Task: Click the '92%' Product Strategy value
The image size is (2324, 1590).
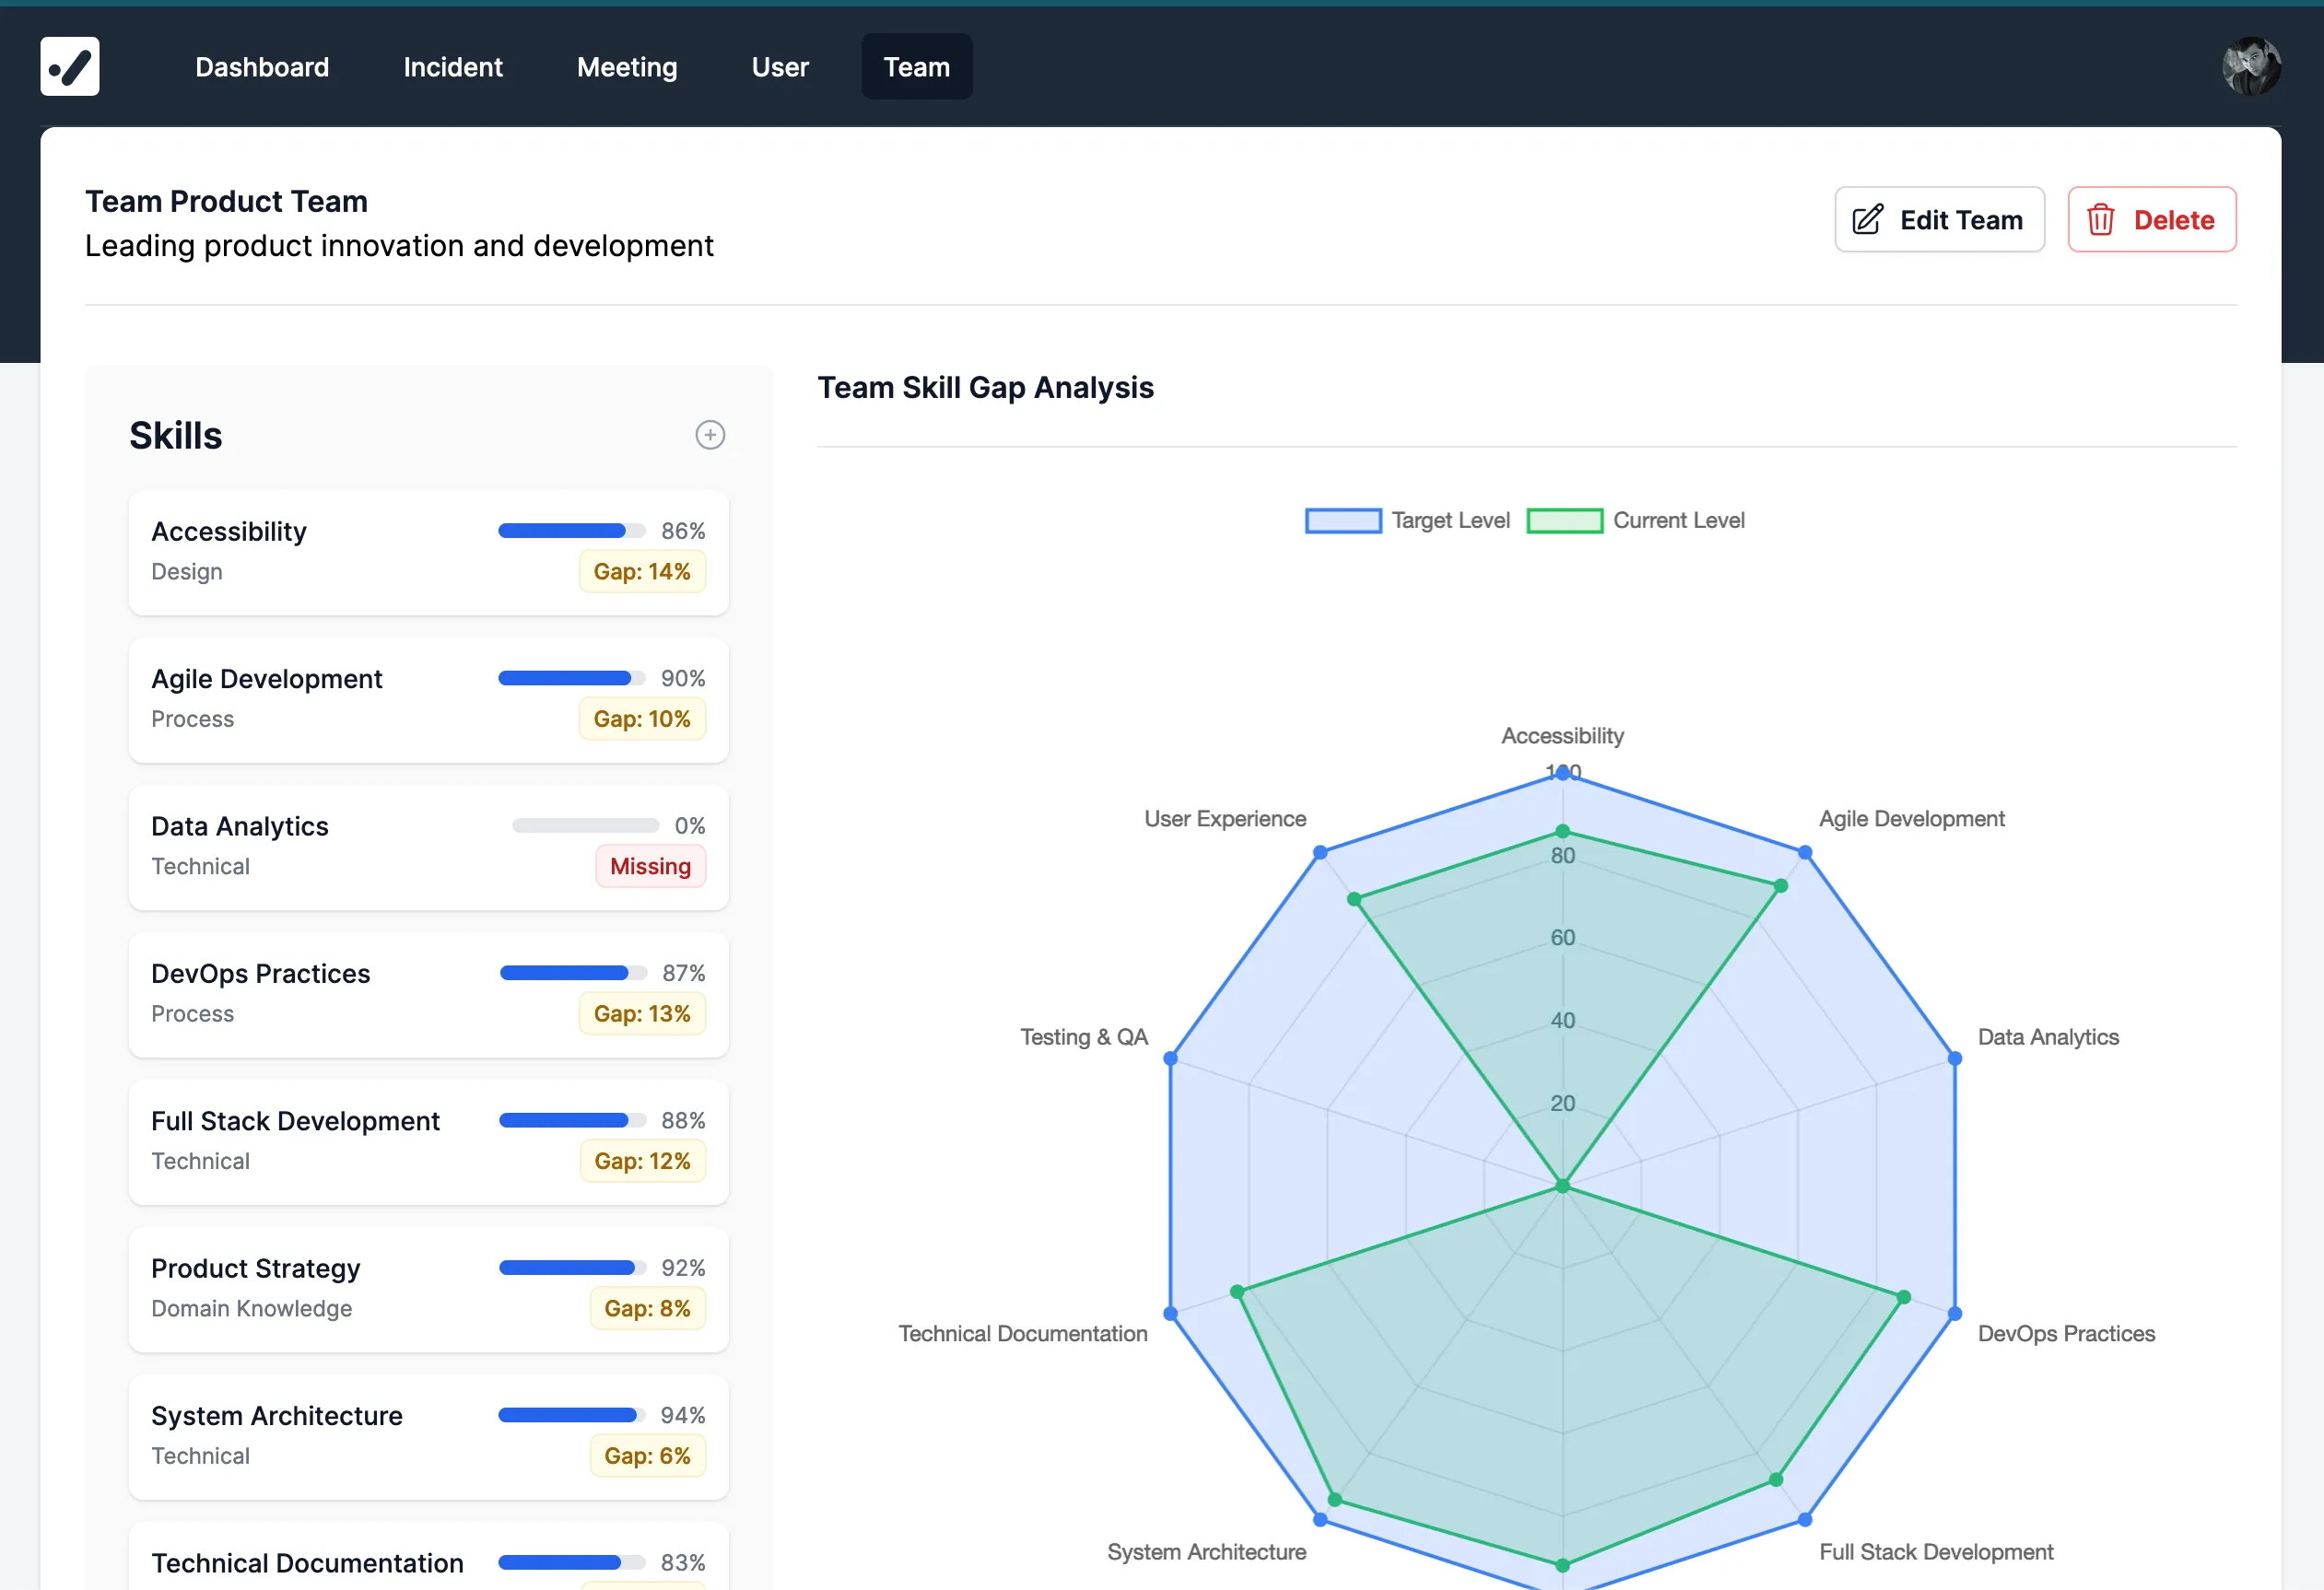Action: 683,1268
